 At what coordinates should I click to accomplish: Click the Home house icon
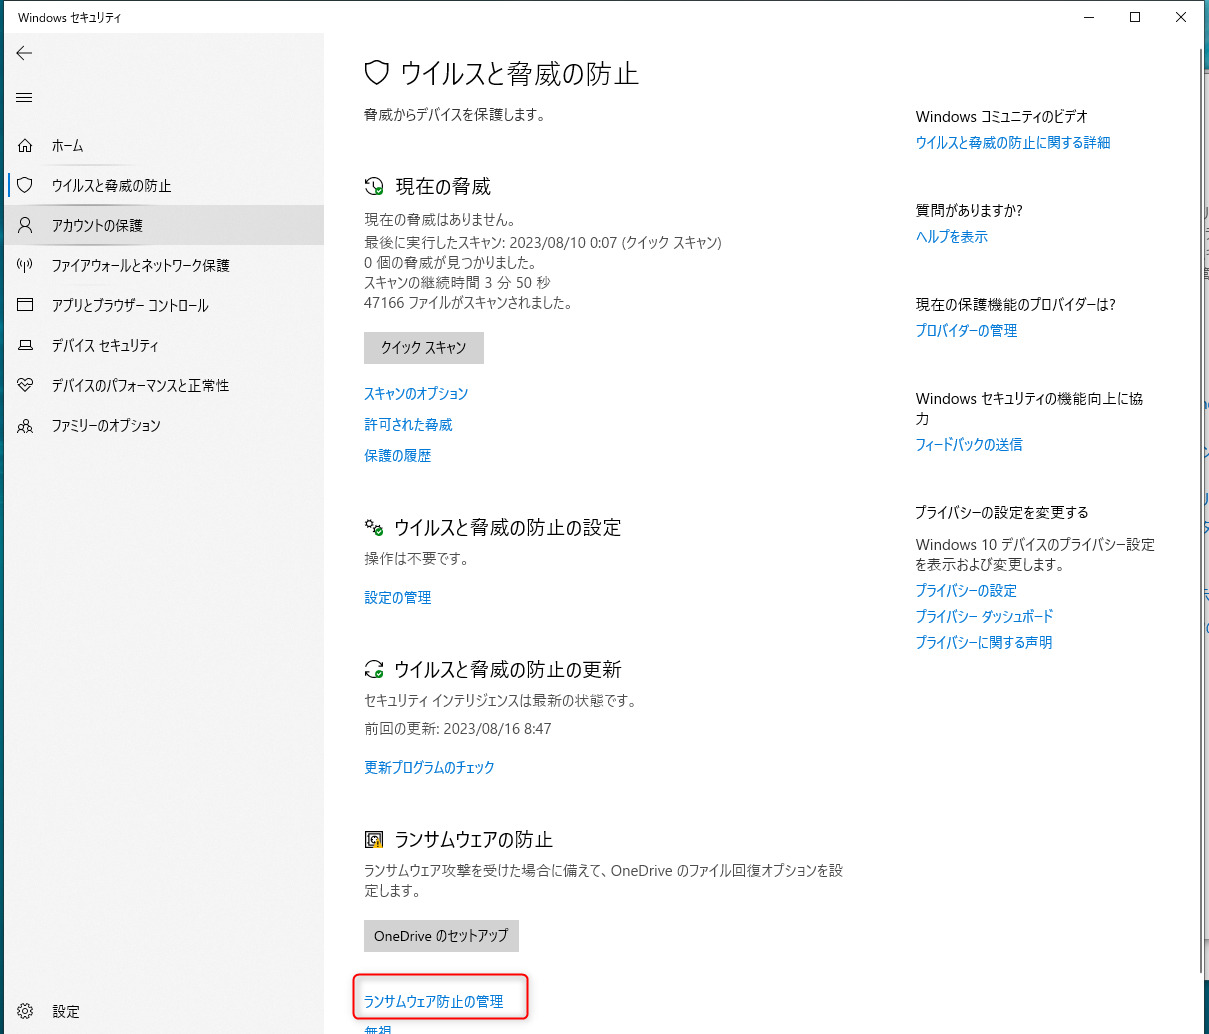pyautogui.click(x=25, y=146)
